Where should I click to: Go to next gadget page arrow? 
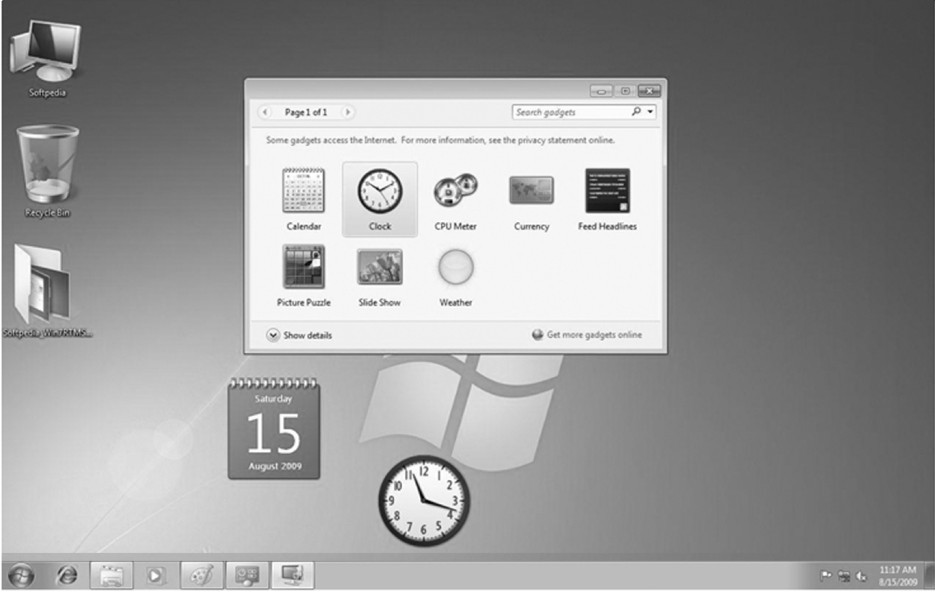click(x=348, y=112)
